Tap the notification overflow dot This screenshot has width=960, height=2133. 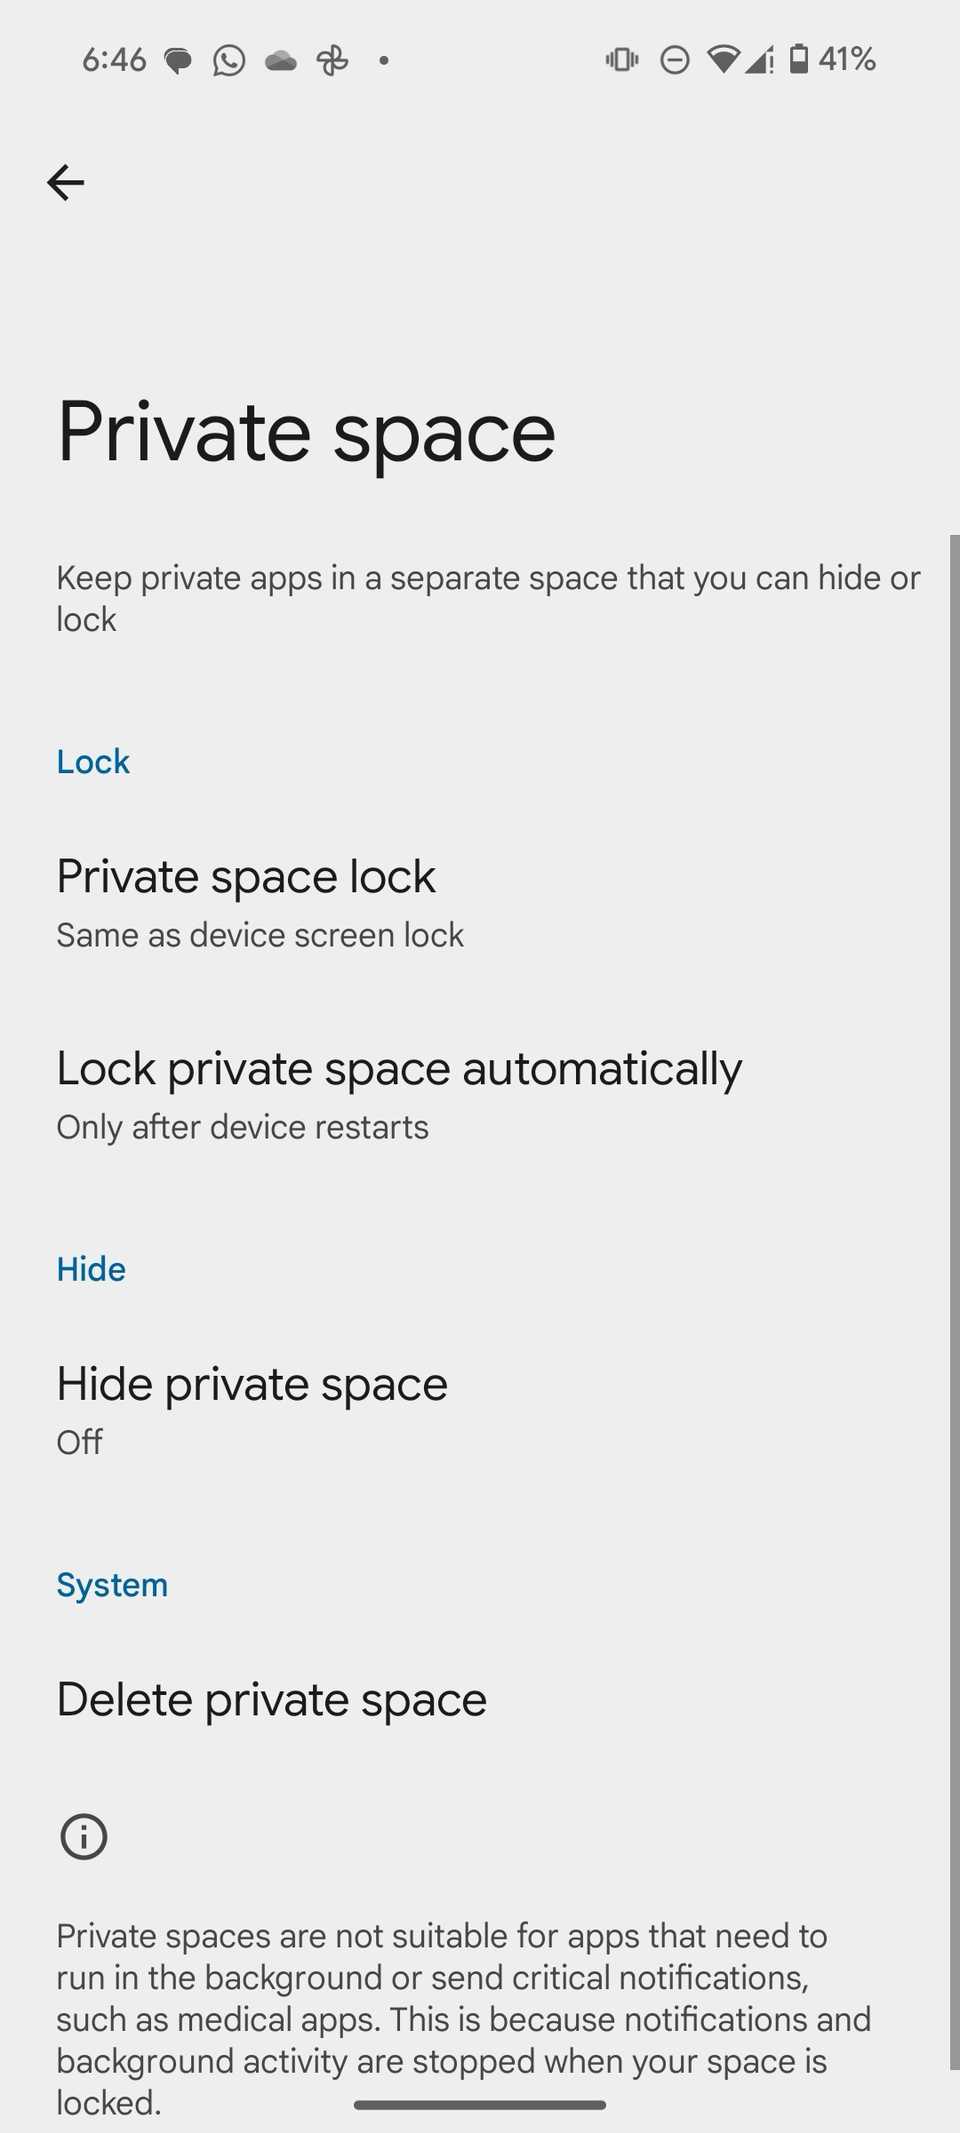(x=383, y=61)
